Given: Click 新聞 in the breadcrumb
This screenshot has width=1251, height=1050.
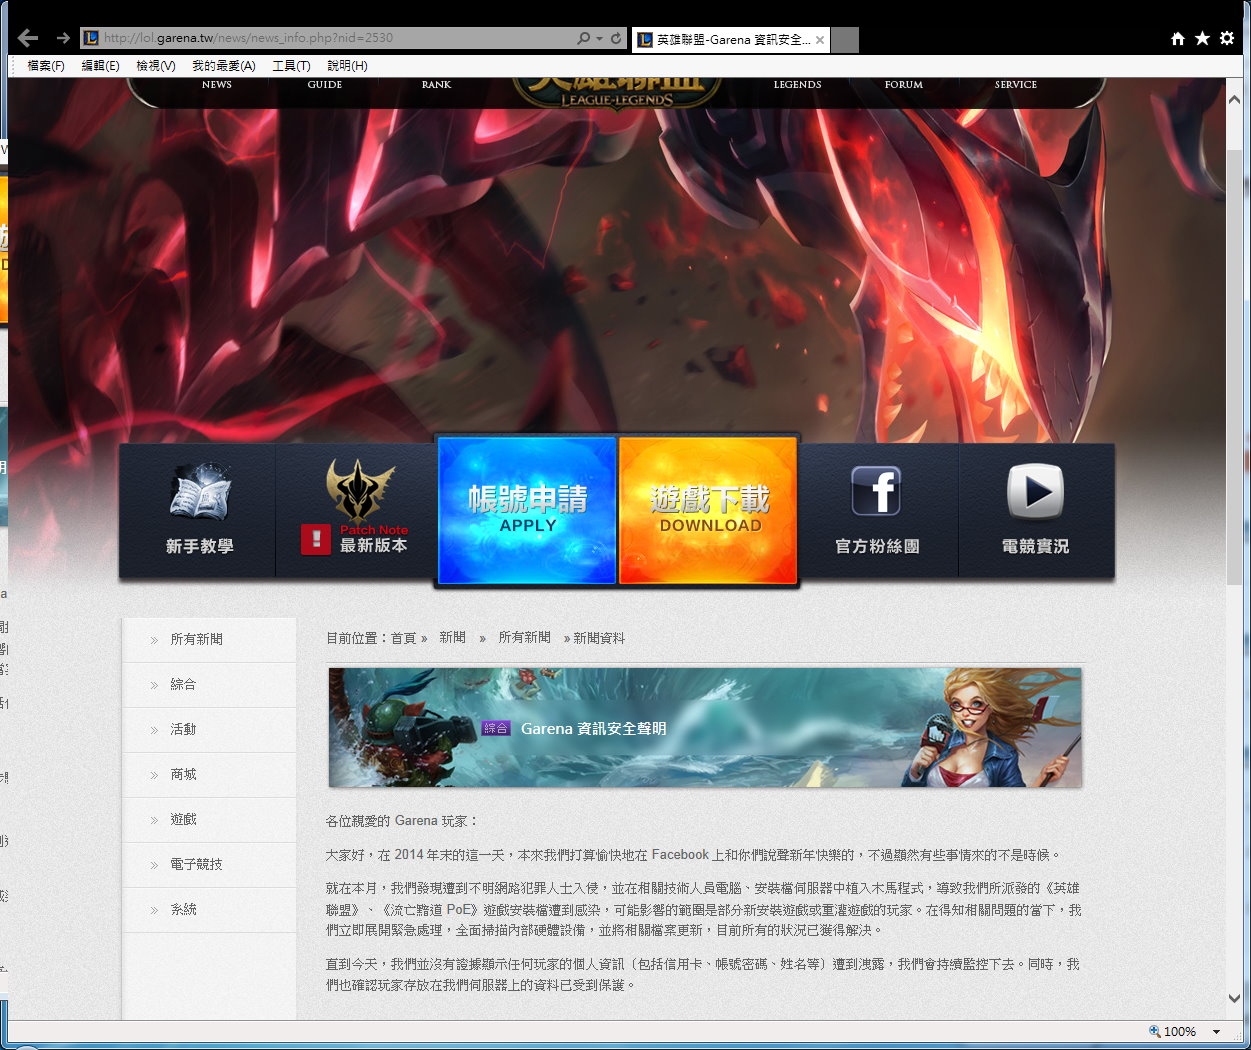Looking at the screenshot, I should 452,637.
